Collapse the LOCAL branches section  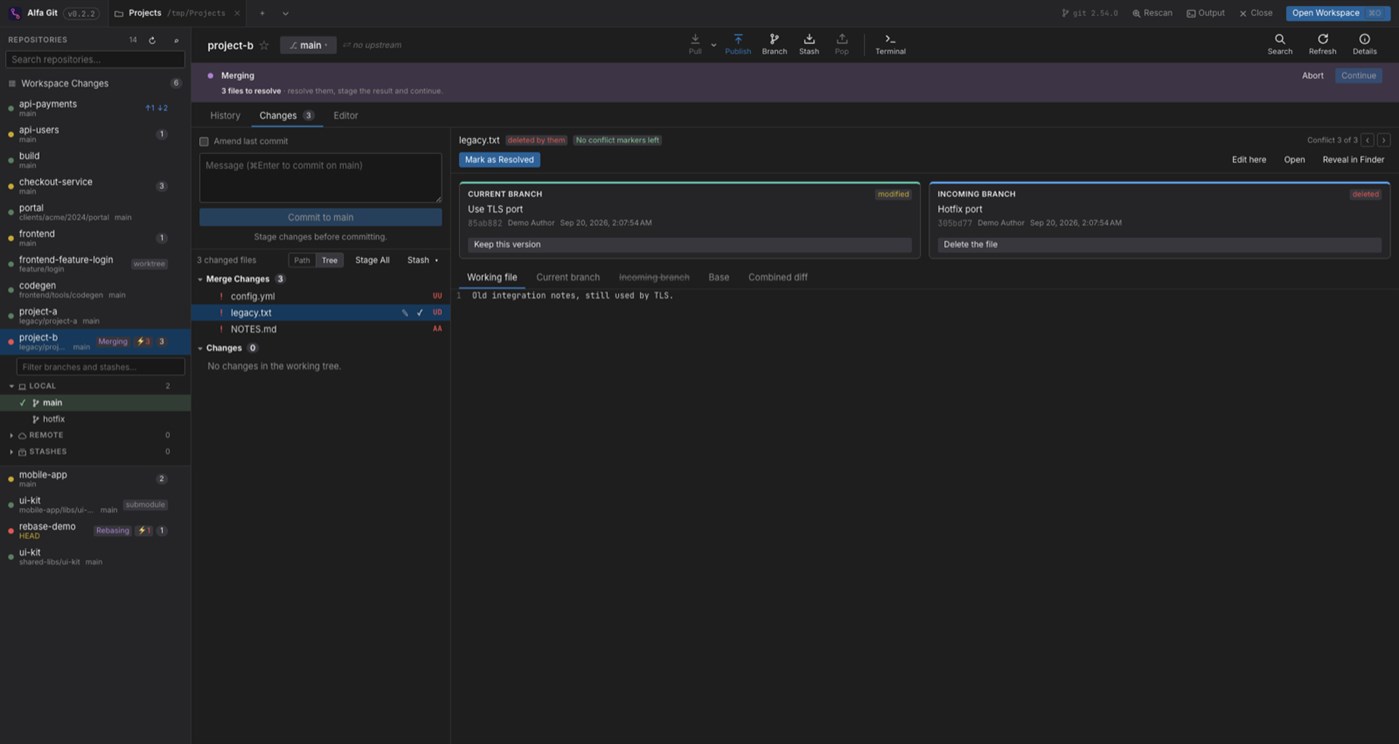tap(12, 386)
